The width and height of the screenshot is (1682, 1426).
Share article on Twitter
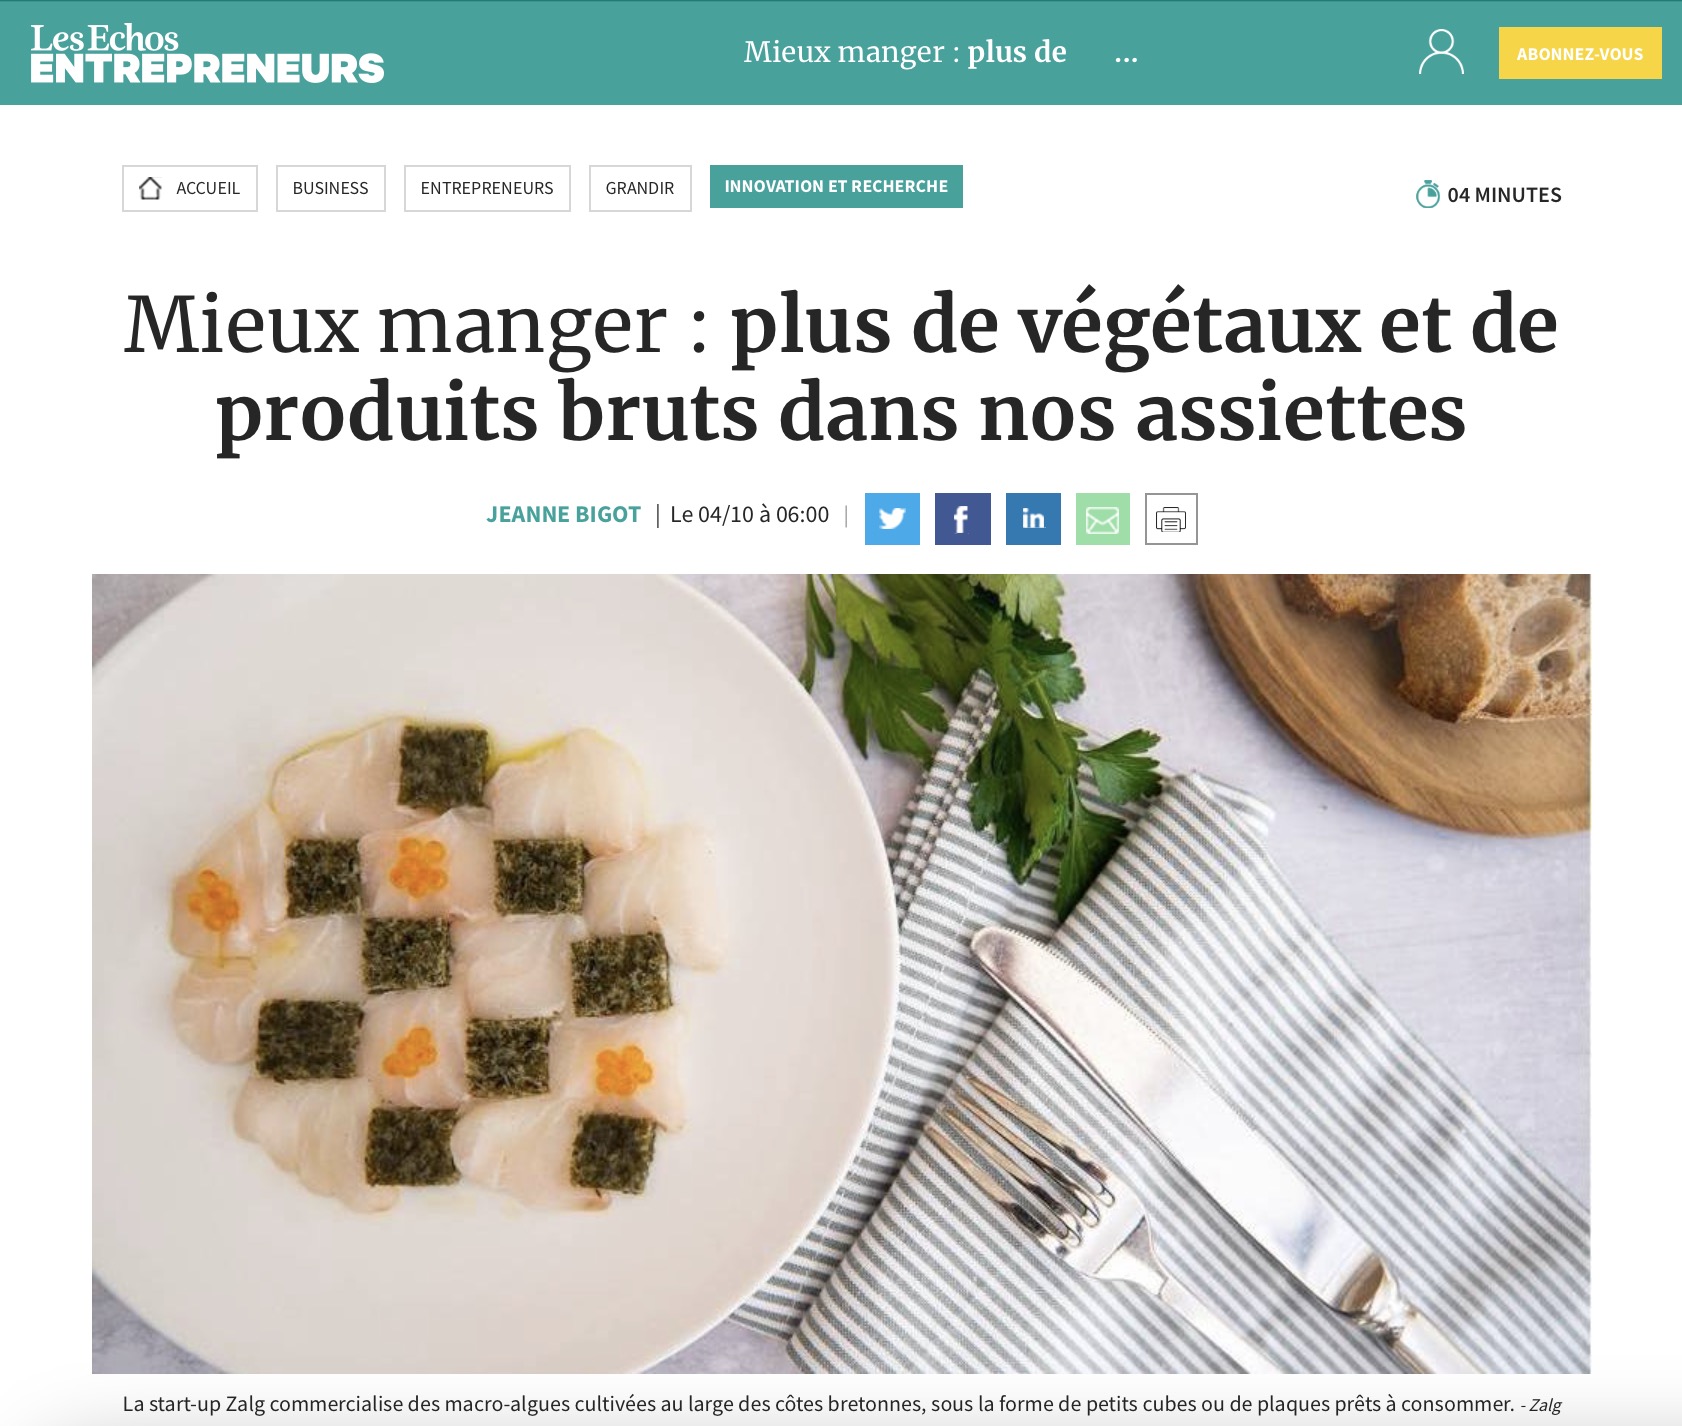pos(892,519)
